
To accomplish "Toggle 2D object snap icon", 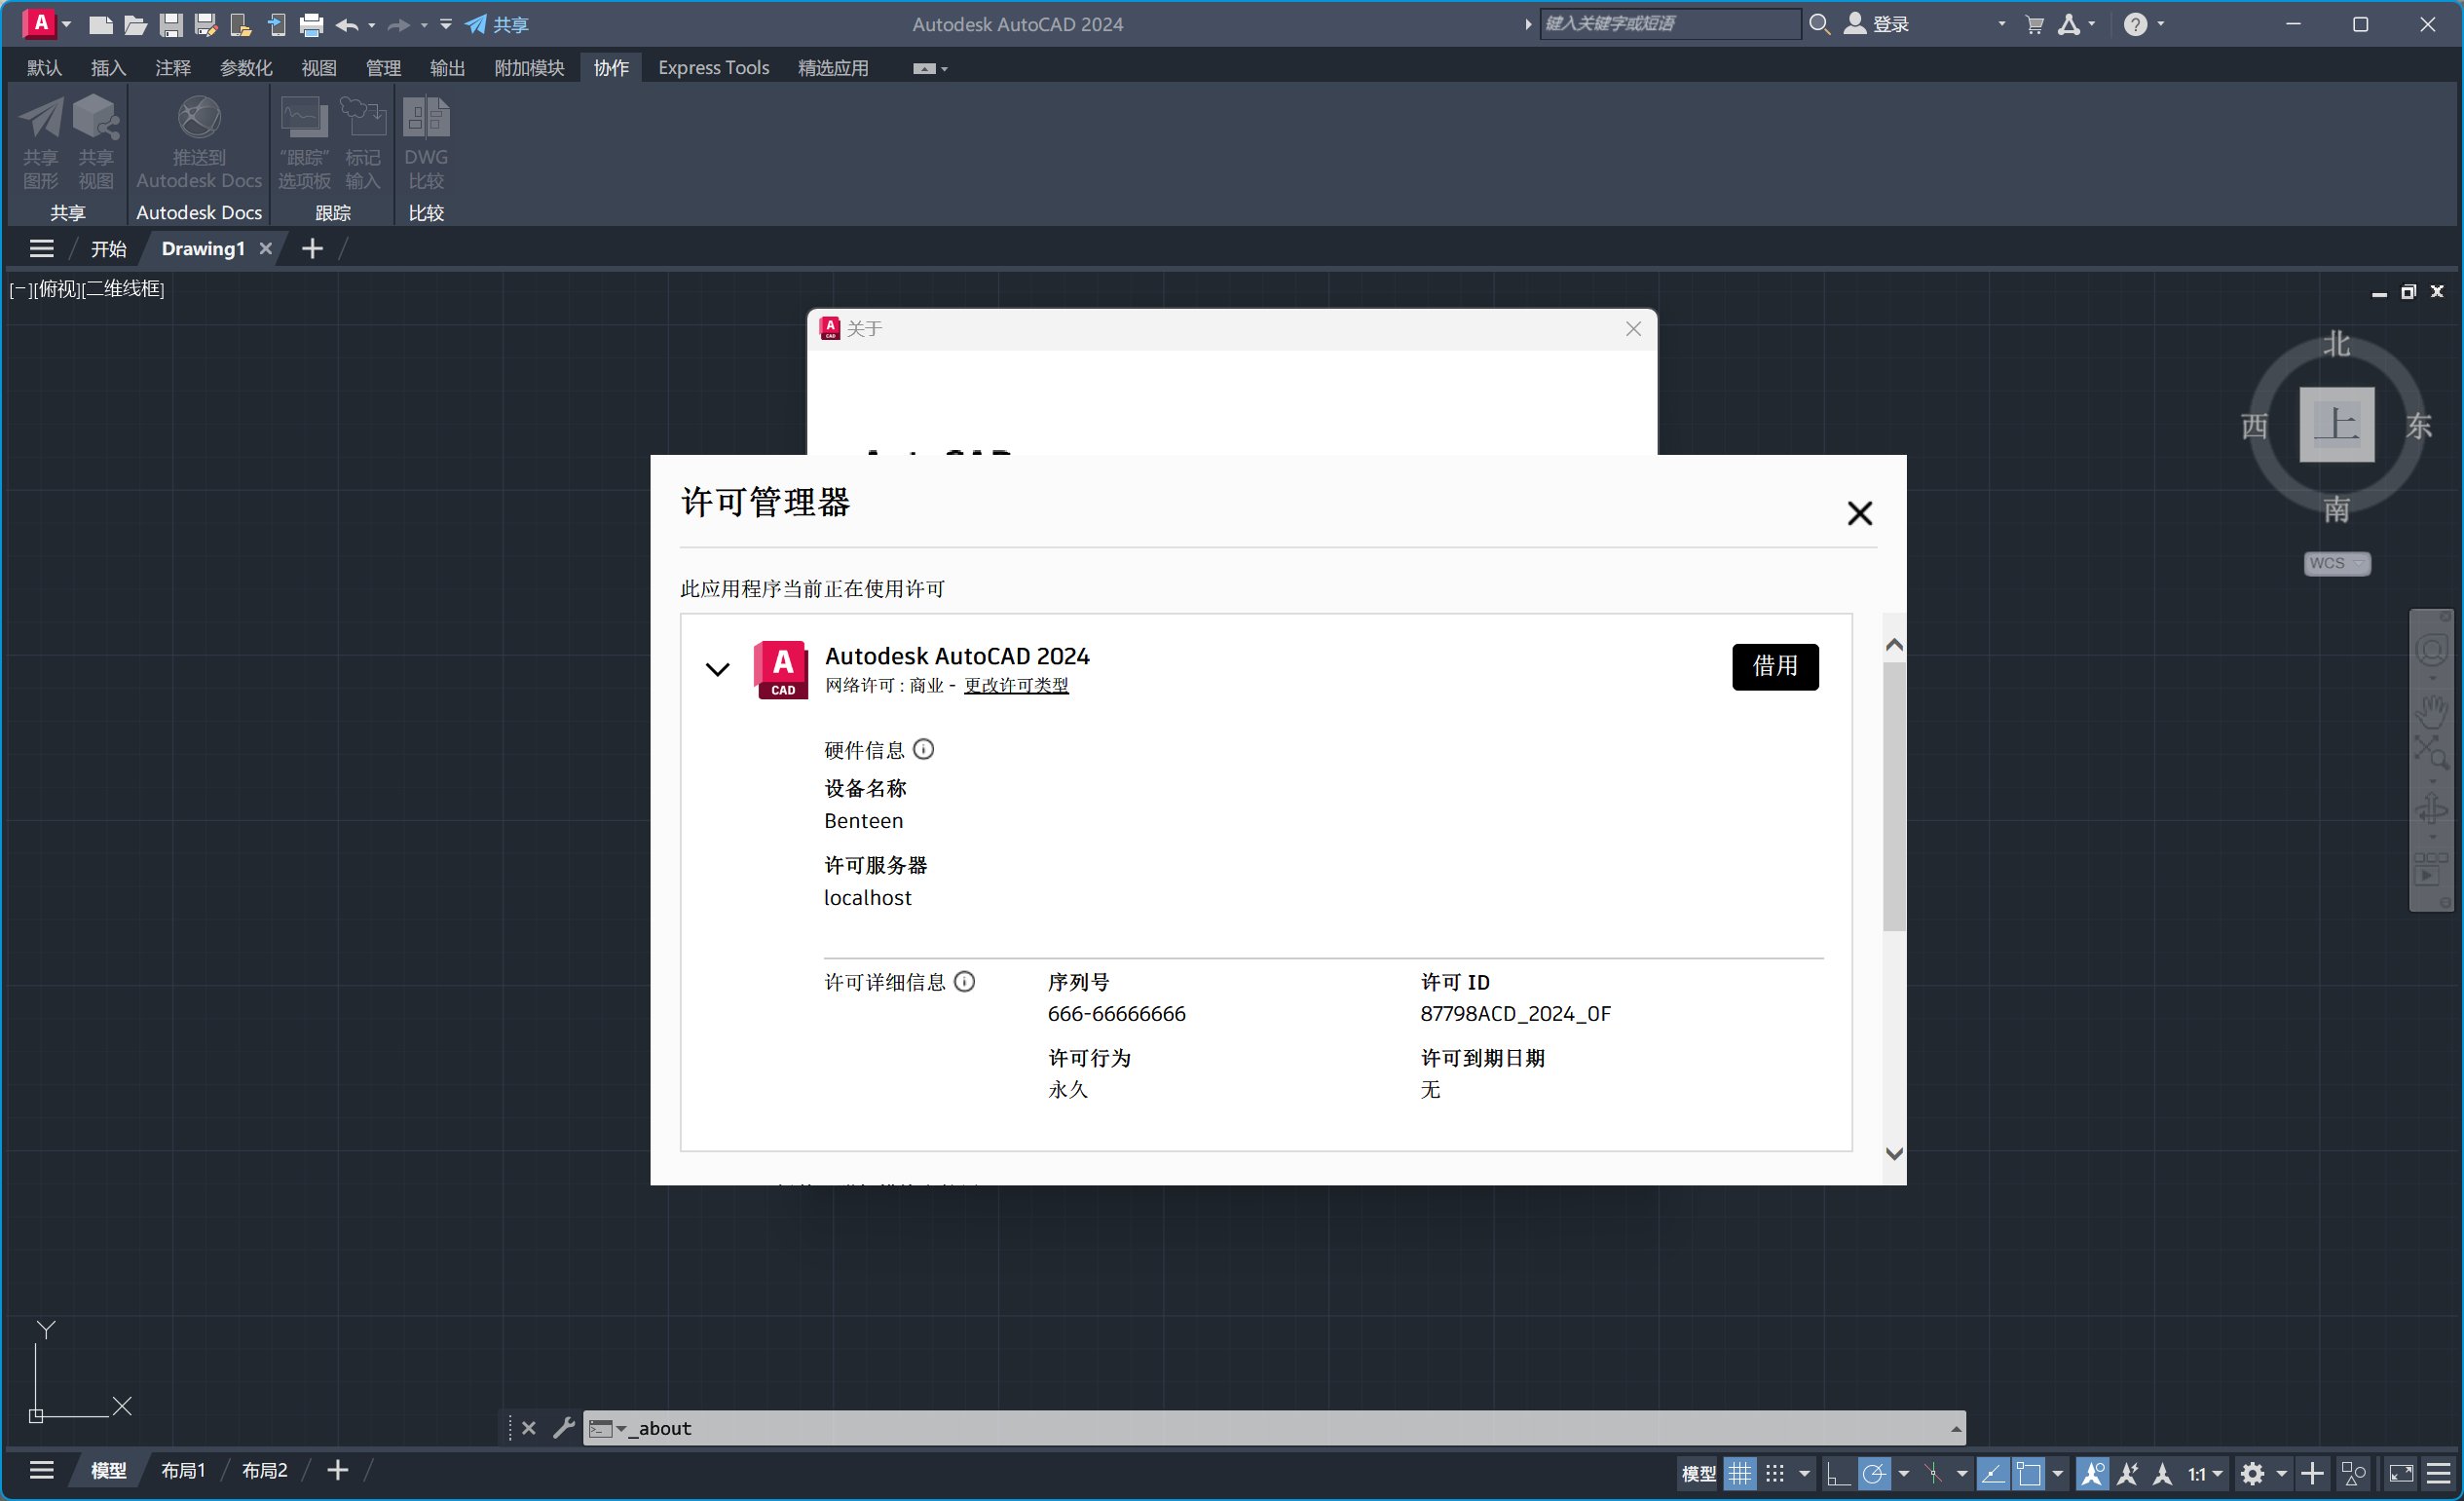I will pos(2029,1474).
